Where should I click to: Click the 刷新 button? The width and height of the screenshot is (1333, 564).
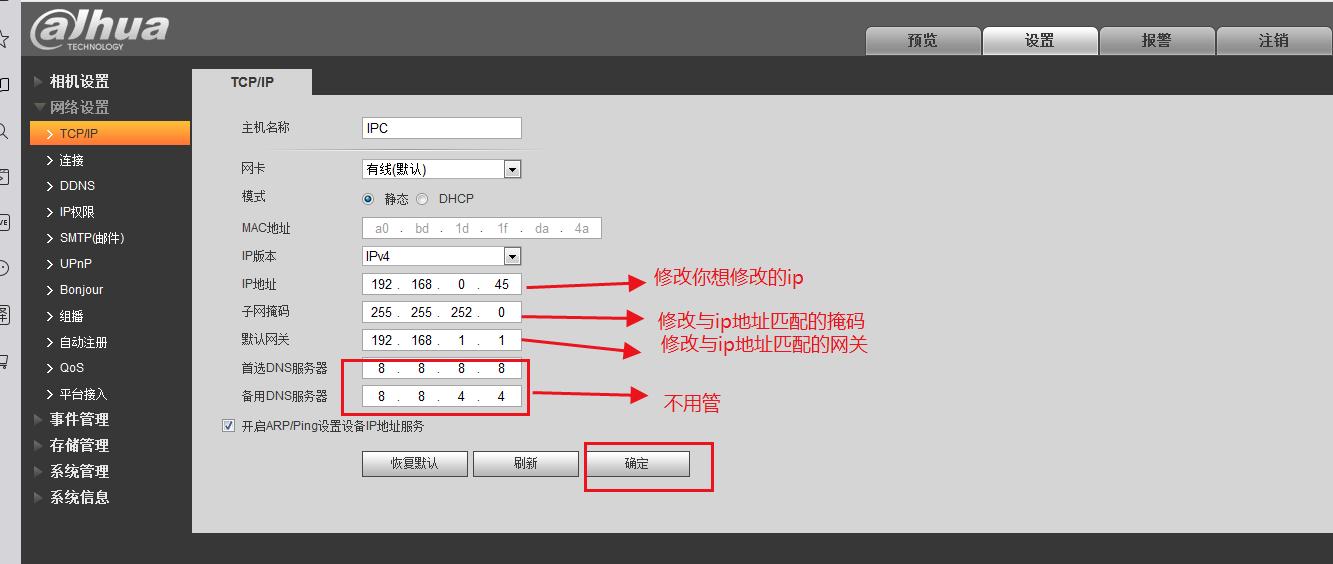[x=526, y=464]
